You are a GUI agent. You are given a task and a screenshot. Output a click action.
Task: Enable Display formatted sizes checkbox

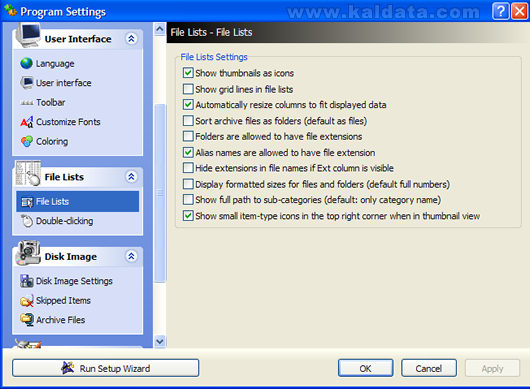188,184
